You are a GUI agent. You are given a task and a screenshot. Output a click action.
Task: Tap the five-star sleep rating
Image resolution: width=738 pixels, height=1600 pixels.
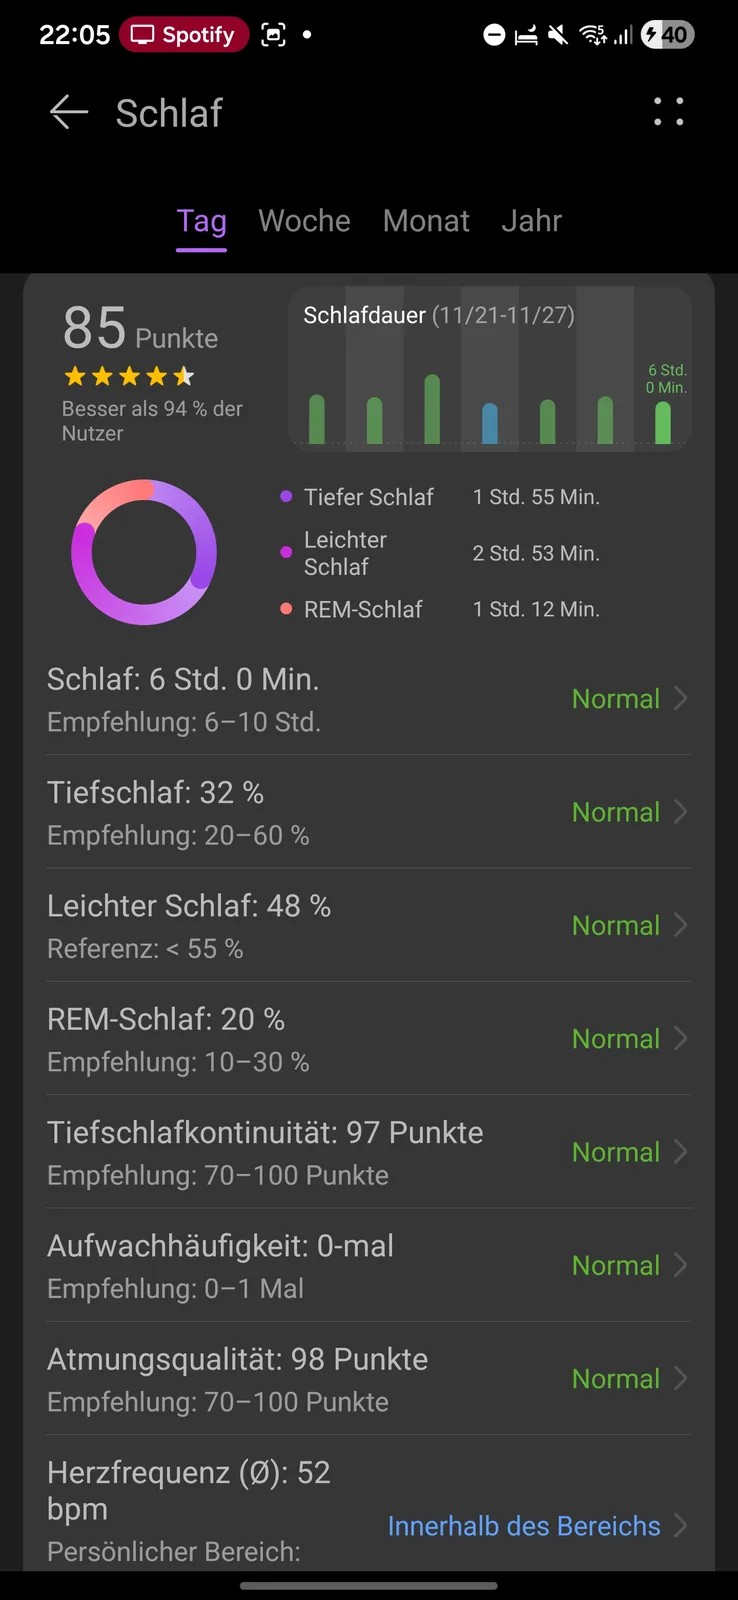coord(129,377)
